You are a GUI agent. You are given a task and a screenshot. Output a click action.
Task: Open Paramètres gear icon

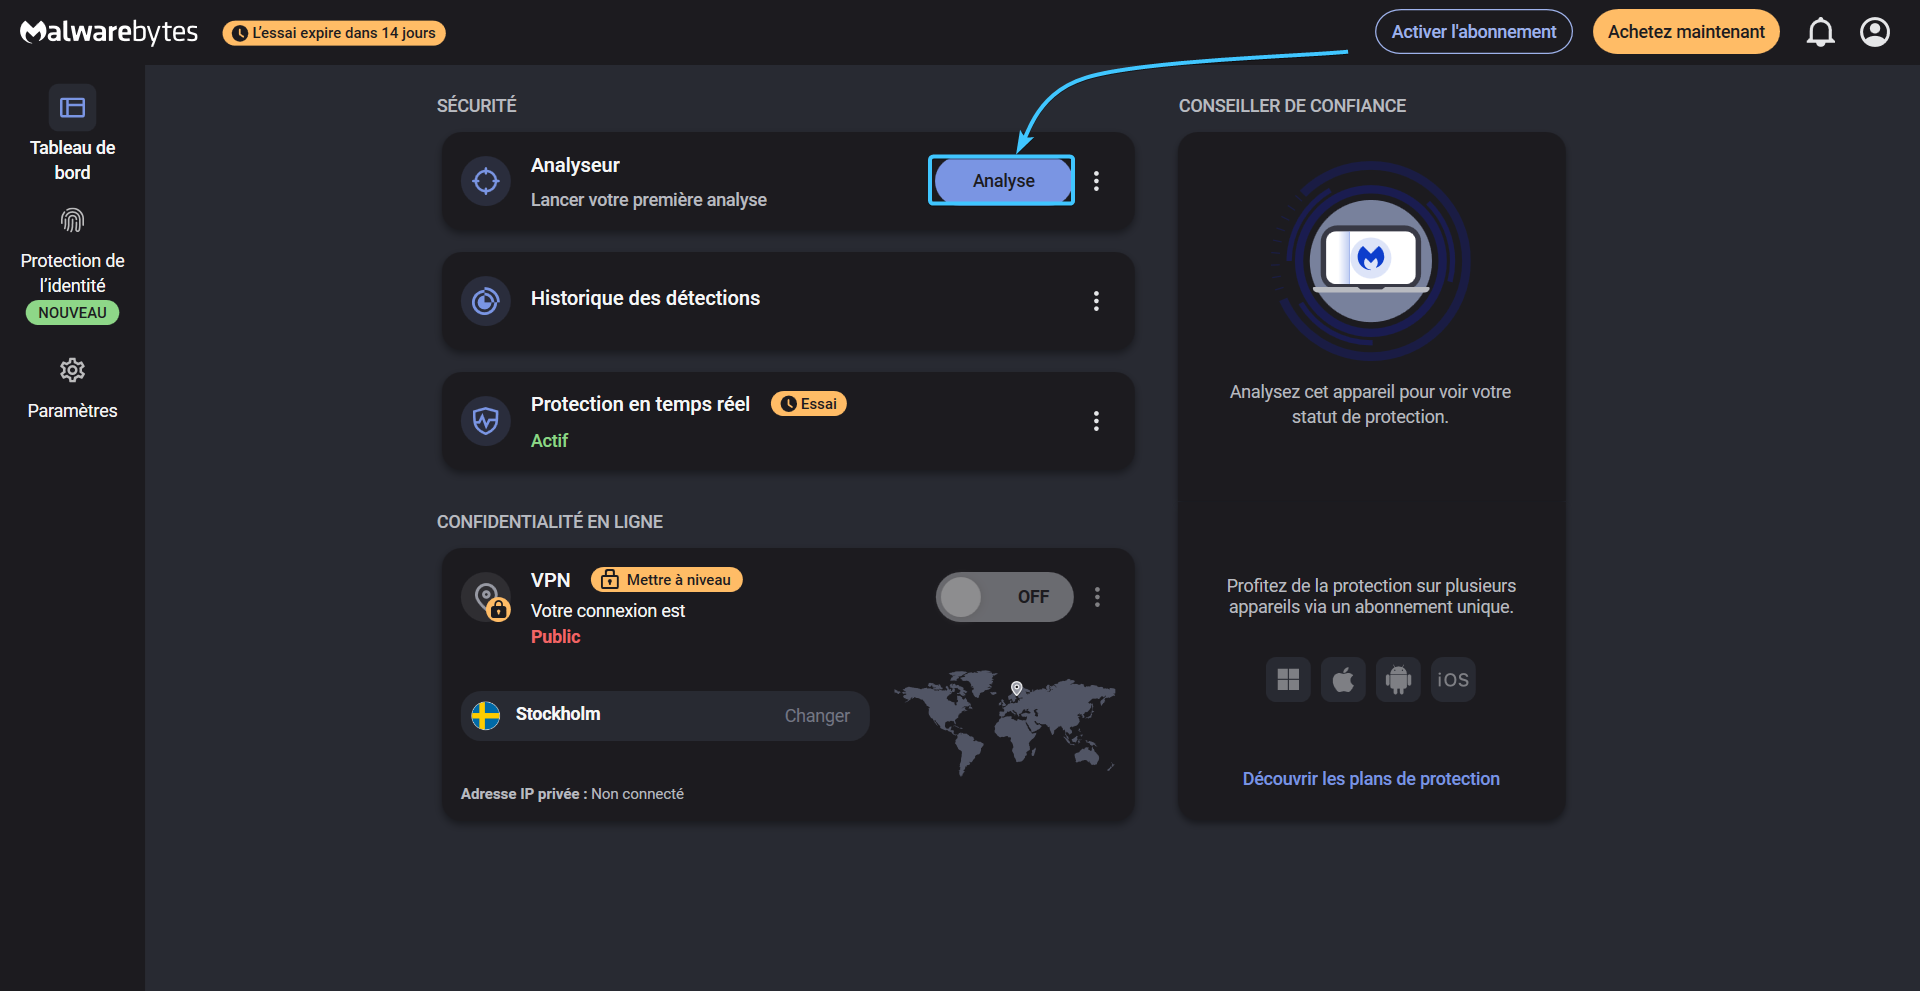coord(72,370)
